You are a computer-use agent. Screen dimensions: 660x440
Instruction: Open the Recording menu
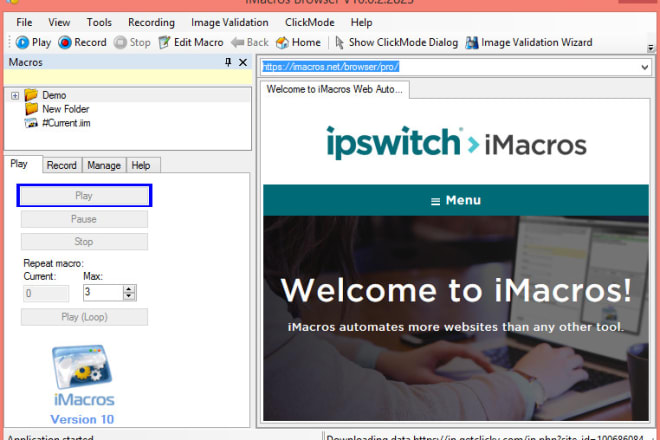point(151,22)
